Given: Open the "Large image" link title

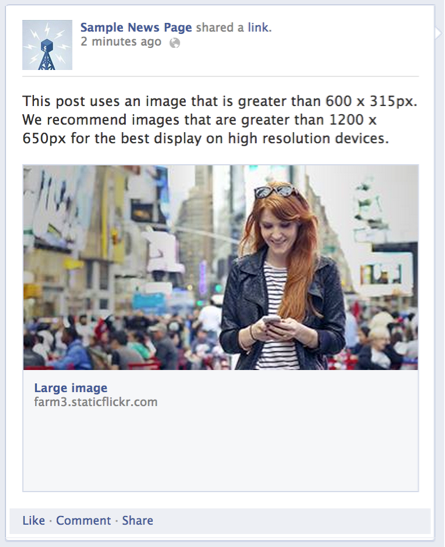Looking at the screenshot, I should coord(71,388).
